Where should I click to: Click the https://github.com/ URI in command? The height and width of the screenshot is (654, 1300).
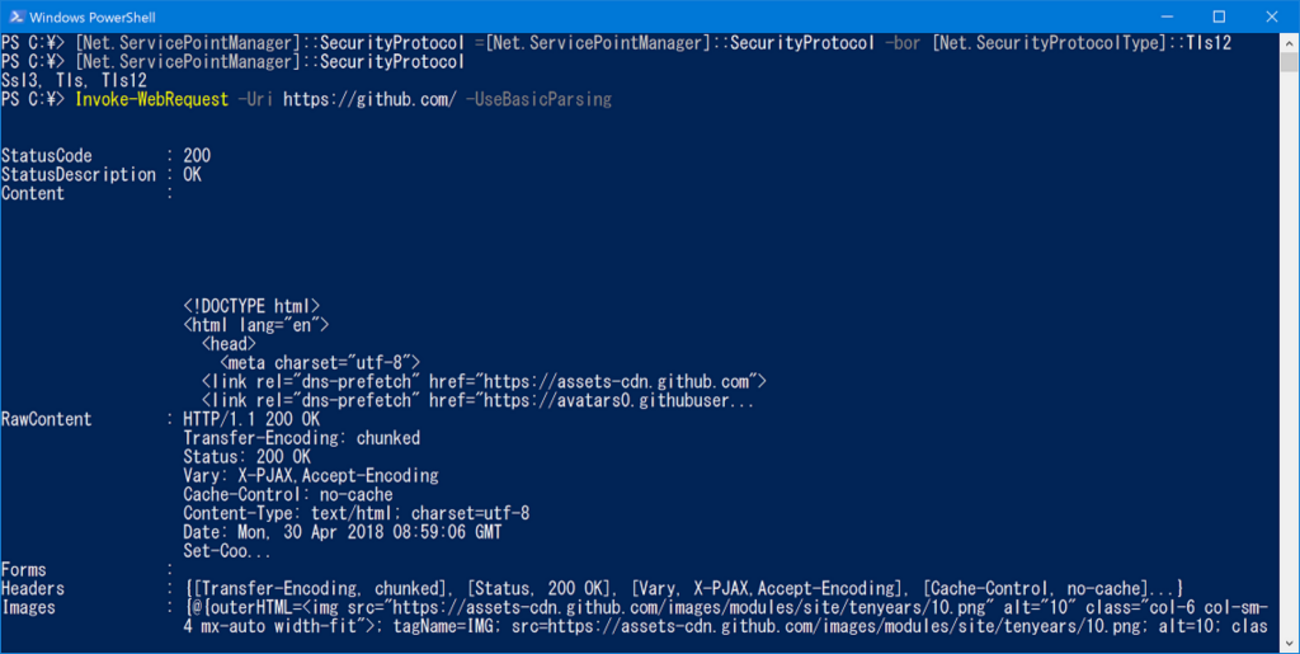[x=370, y=99]
